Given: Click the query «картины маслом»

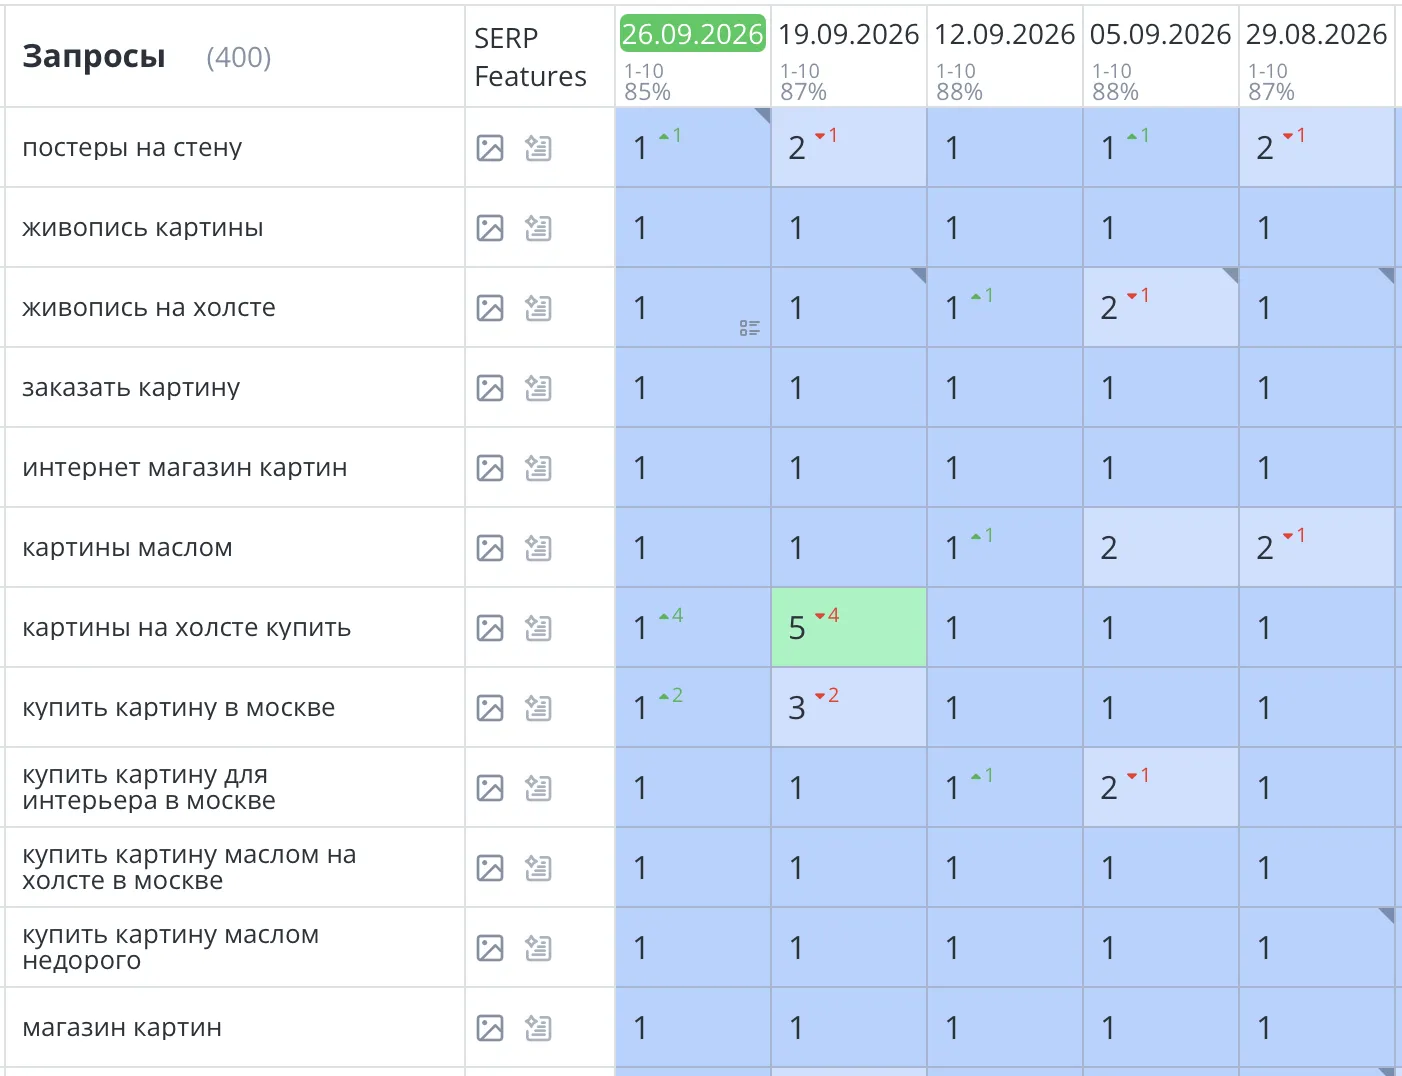Looking at the screenshot, I should [127, 548].
